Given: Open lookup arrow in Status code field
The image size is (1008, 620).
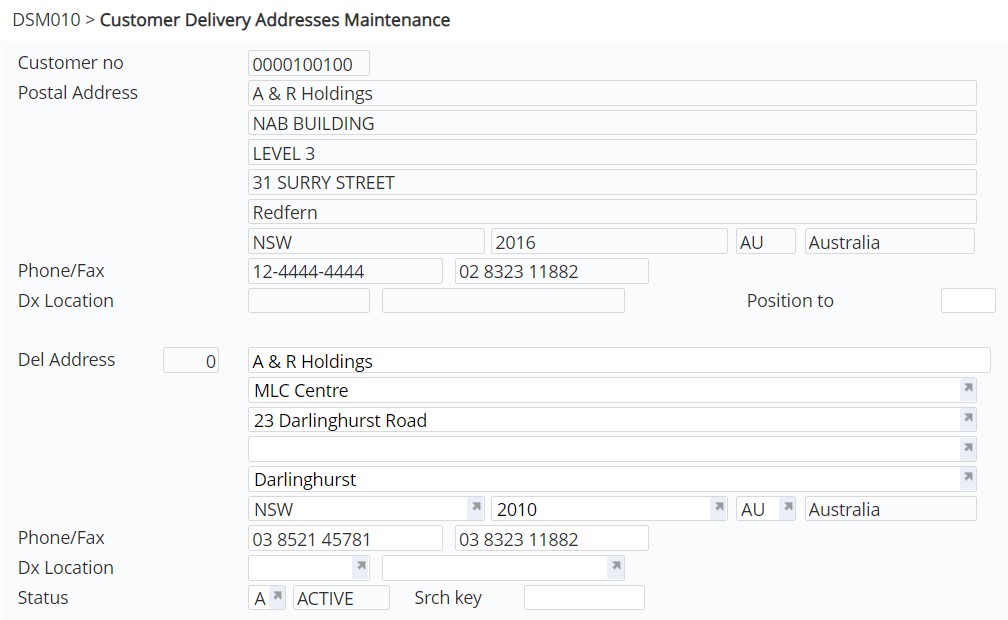Looking at the screenshot, I should click(x=277, y=597).
